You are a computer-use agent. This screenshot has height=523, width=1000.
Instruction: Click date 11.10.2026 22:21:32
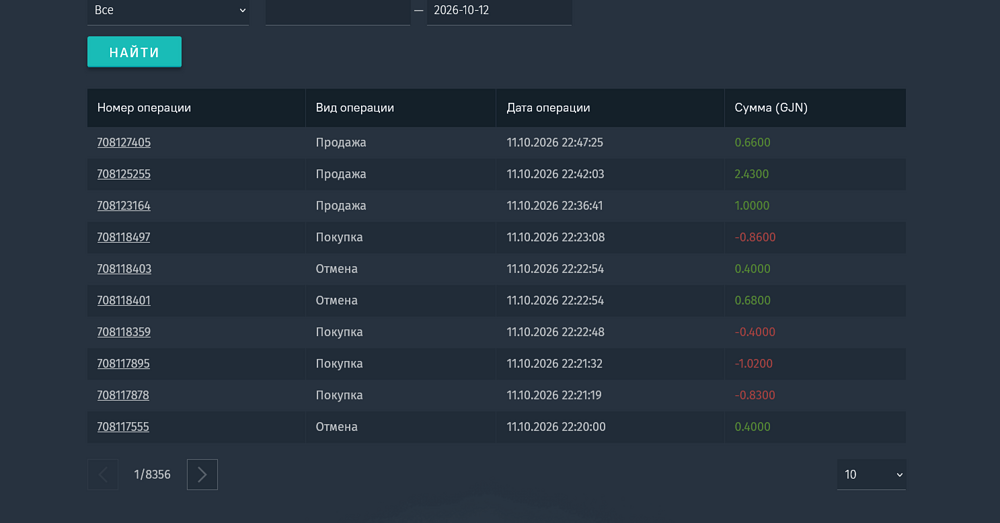554,364
